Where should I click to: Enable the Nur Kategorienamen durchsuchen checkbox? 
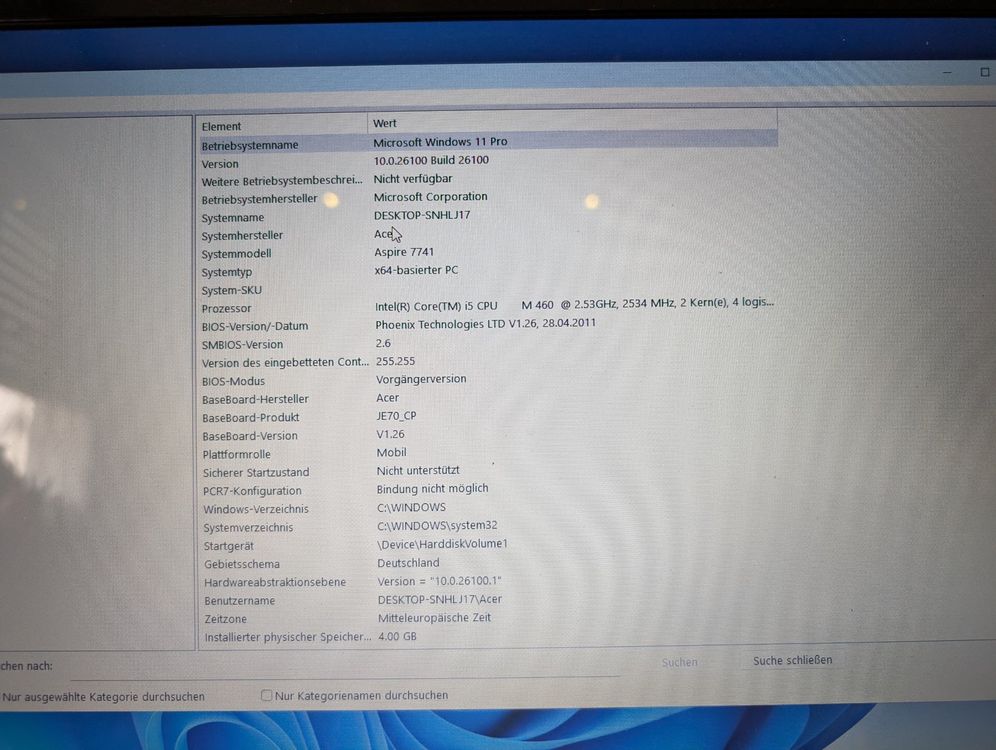tap(266, 694)
